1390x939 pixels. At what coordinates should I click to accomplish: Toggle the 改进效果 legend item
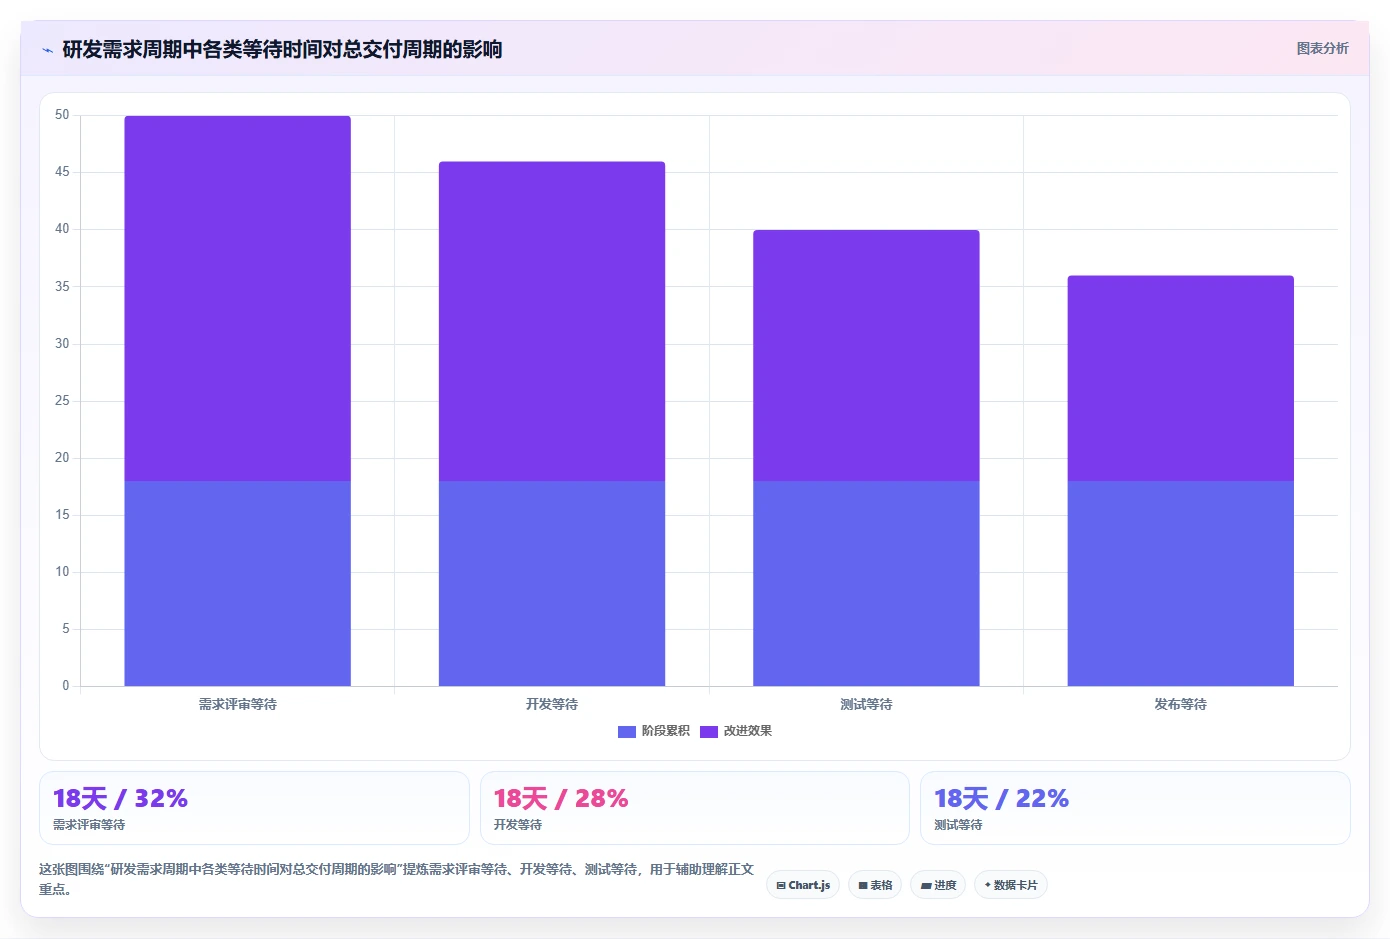pyautogui.click(x=736, y=731)
